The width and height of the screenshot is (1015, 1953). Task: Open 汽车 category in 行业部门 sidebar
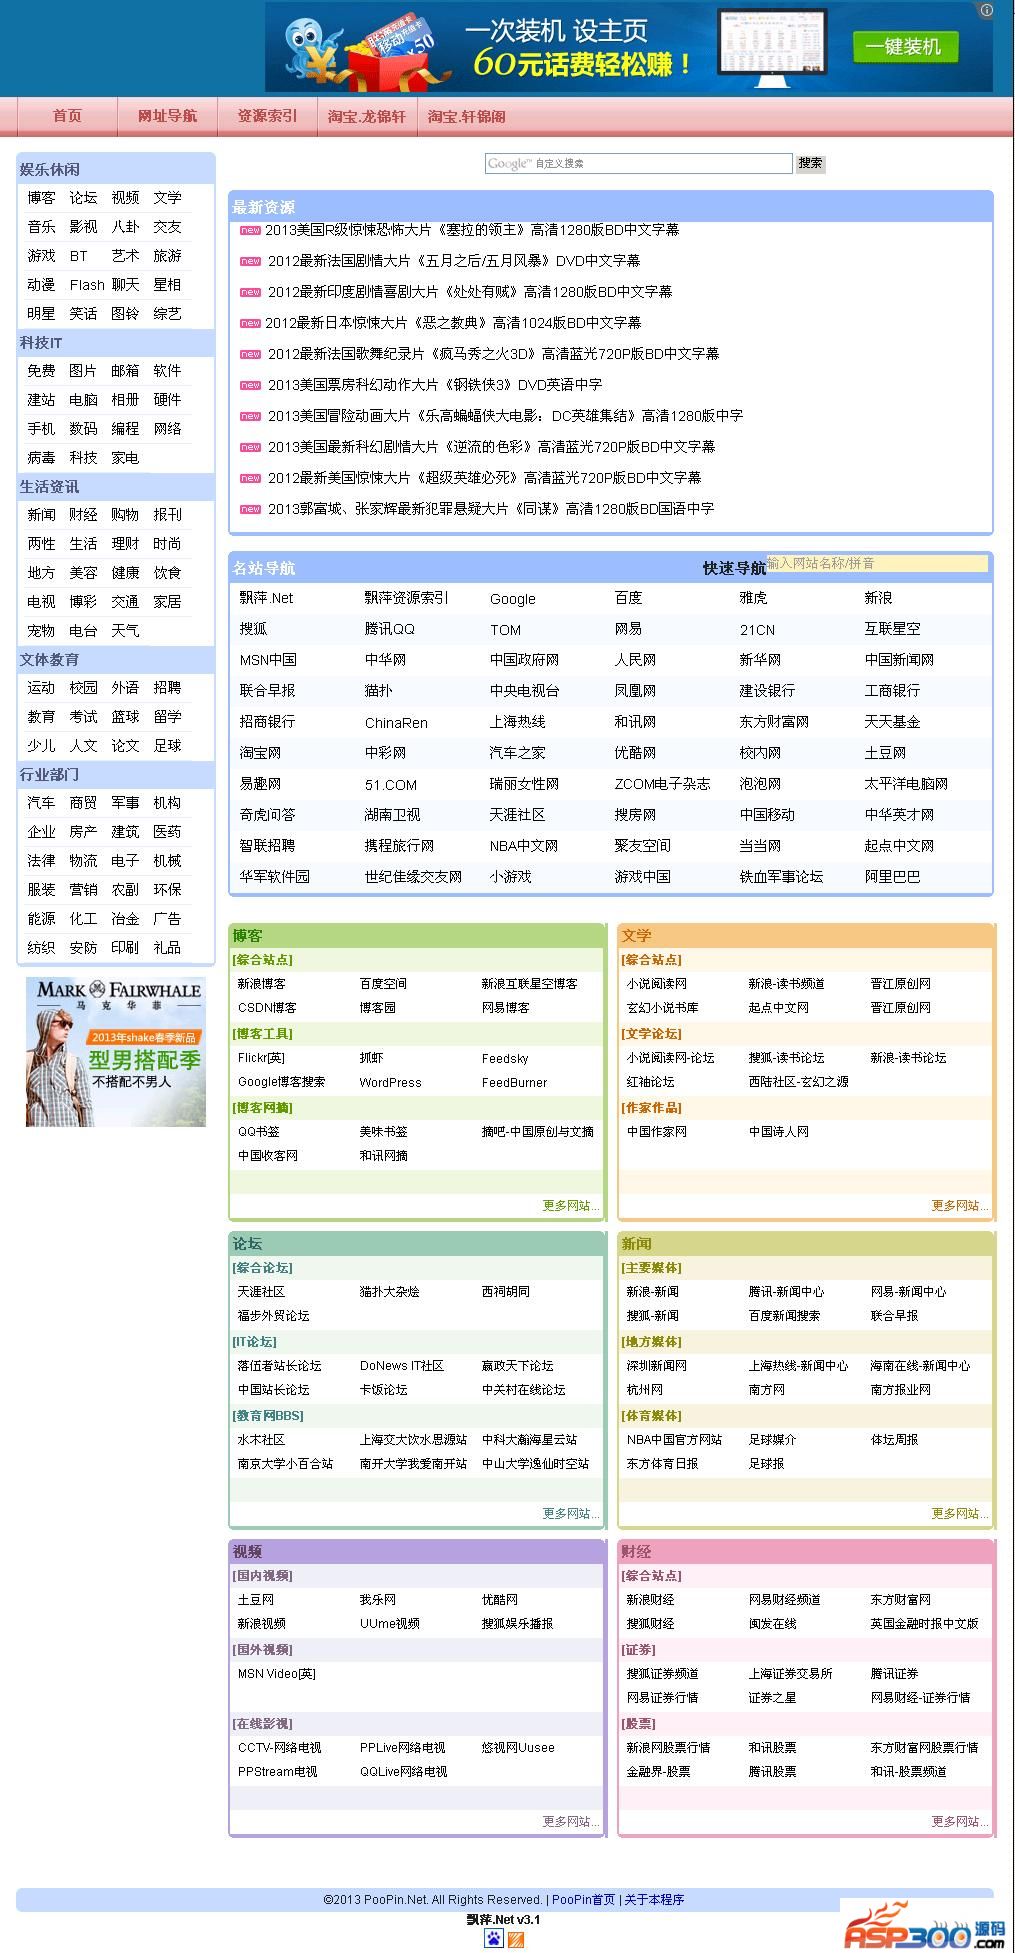[x=41, y=803]
